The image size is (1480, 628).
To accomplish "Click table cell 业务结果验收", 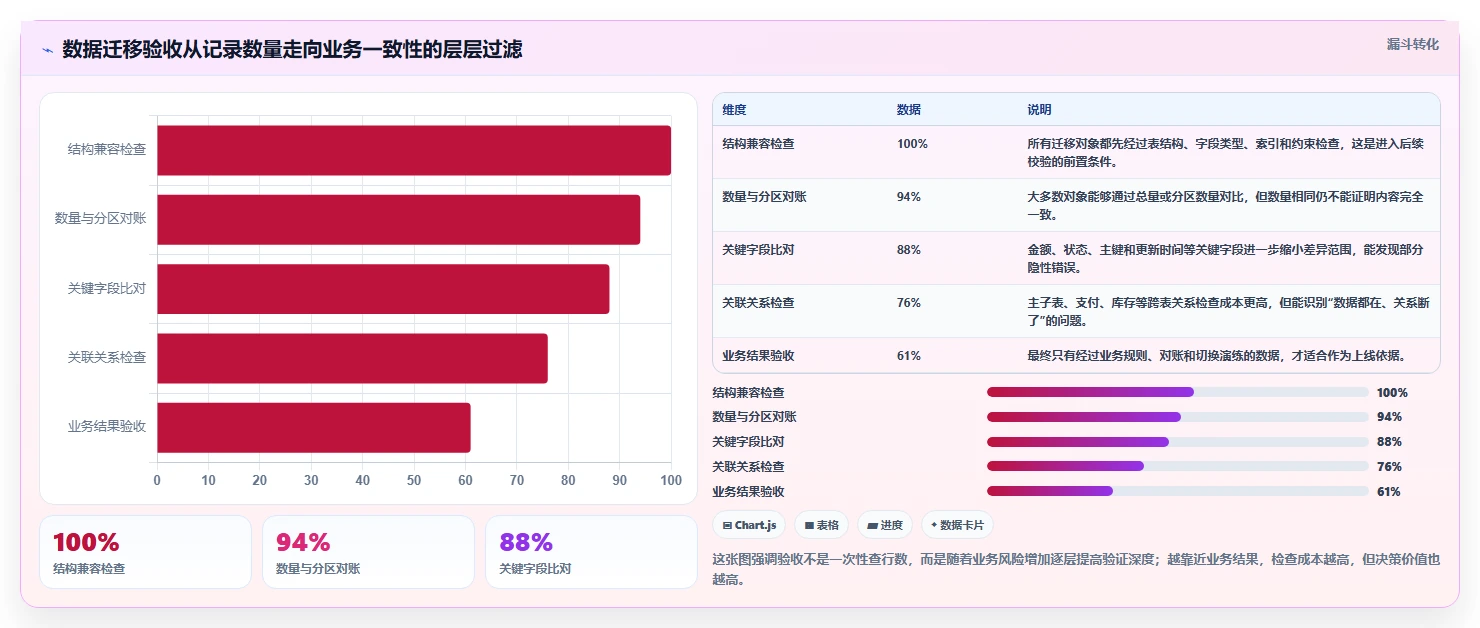I will tap(758, 356).
